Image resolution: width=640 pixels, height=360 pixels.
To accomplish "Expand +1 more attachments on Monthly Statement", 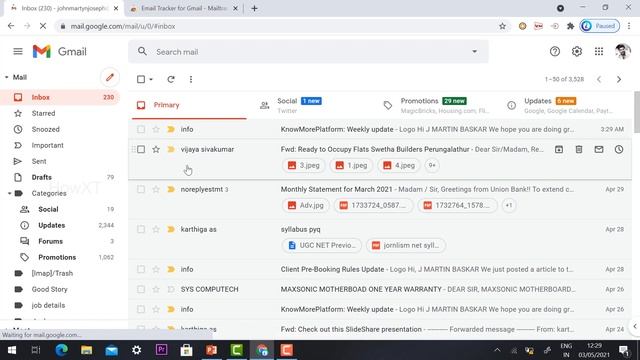I will 509,205.
